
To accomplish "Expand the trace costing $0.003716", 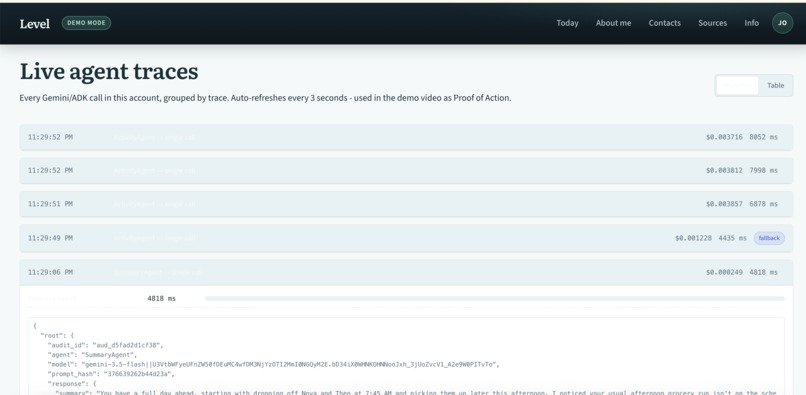I will 406,137.
